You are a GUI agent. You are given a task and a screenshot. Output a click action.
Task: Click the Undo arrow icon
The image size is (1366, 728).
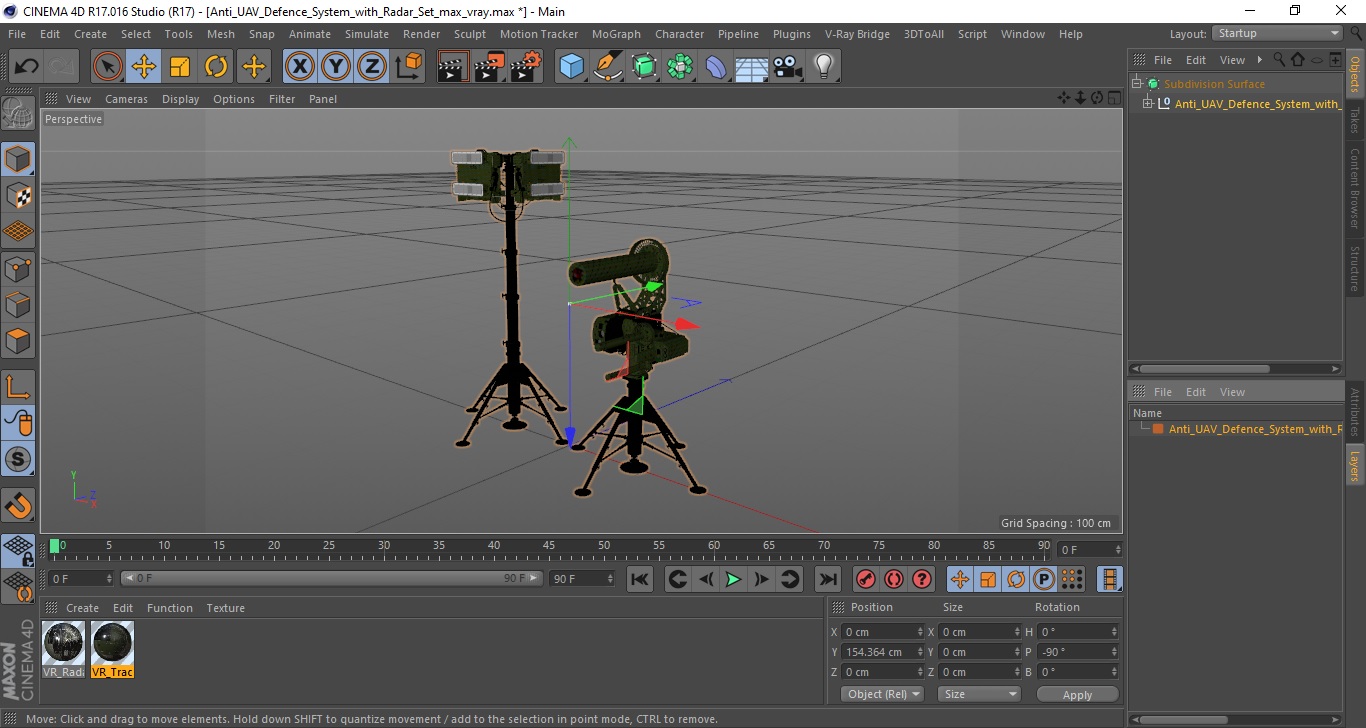[26, 67]
